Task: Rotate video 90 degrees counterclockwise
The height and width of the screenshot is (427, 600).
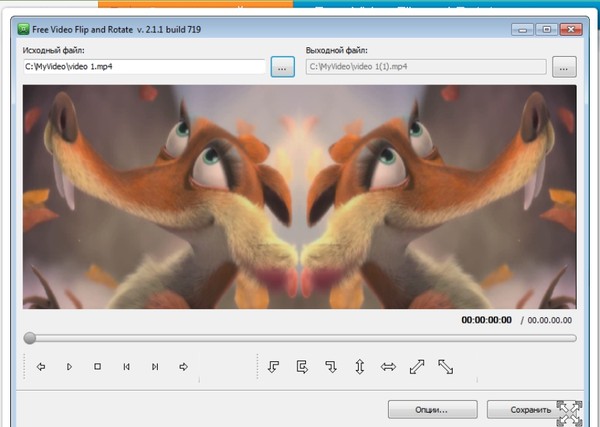Action: [x=273, y=367]
